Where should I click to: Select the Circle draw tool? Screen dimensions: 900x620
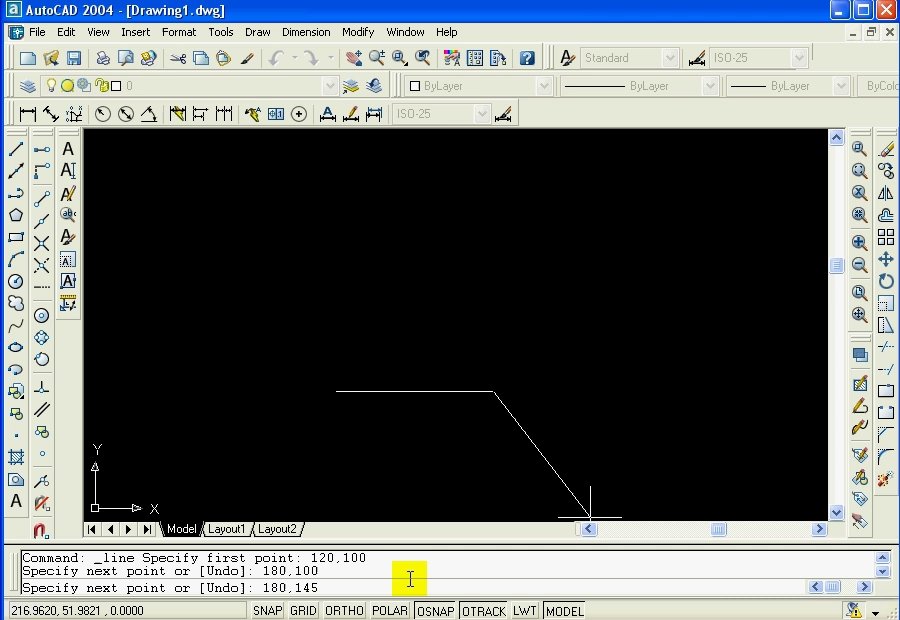click(16, 281)
